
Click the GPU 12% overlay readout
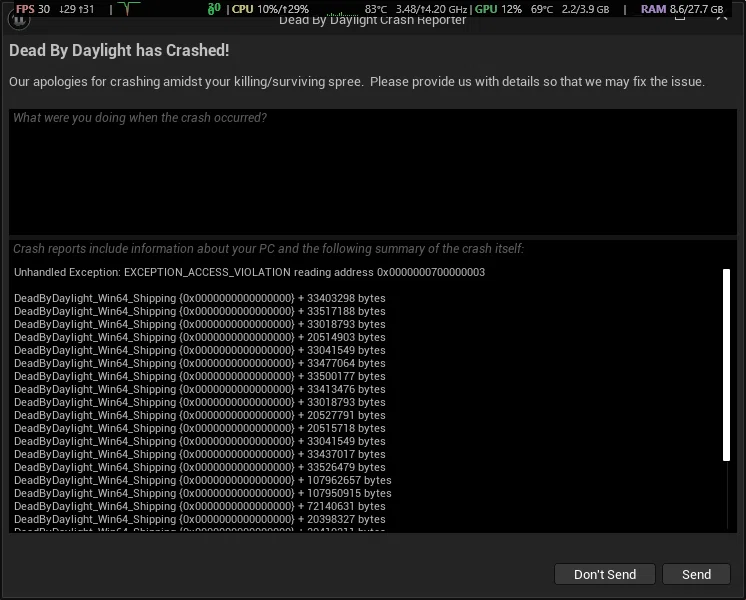498,9
